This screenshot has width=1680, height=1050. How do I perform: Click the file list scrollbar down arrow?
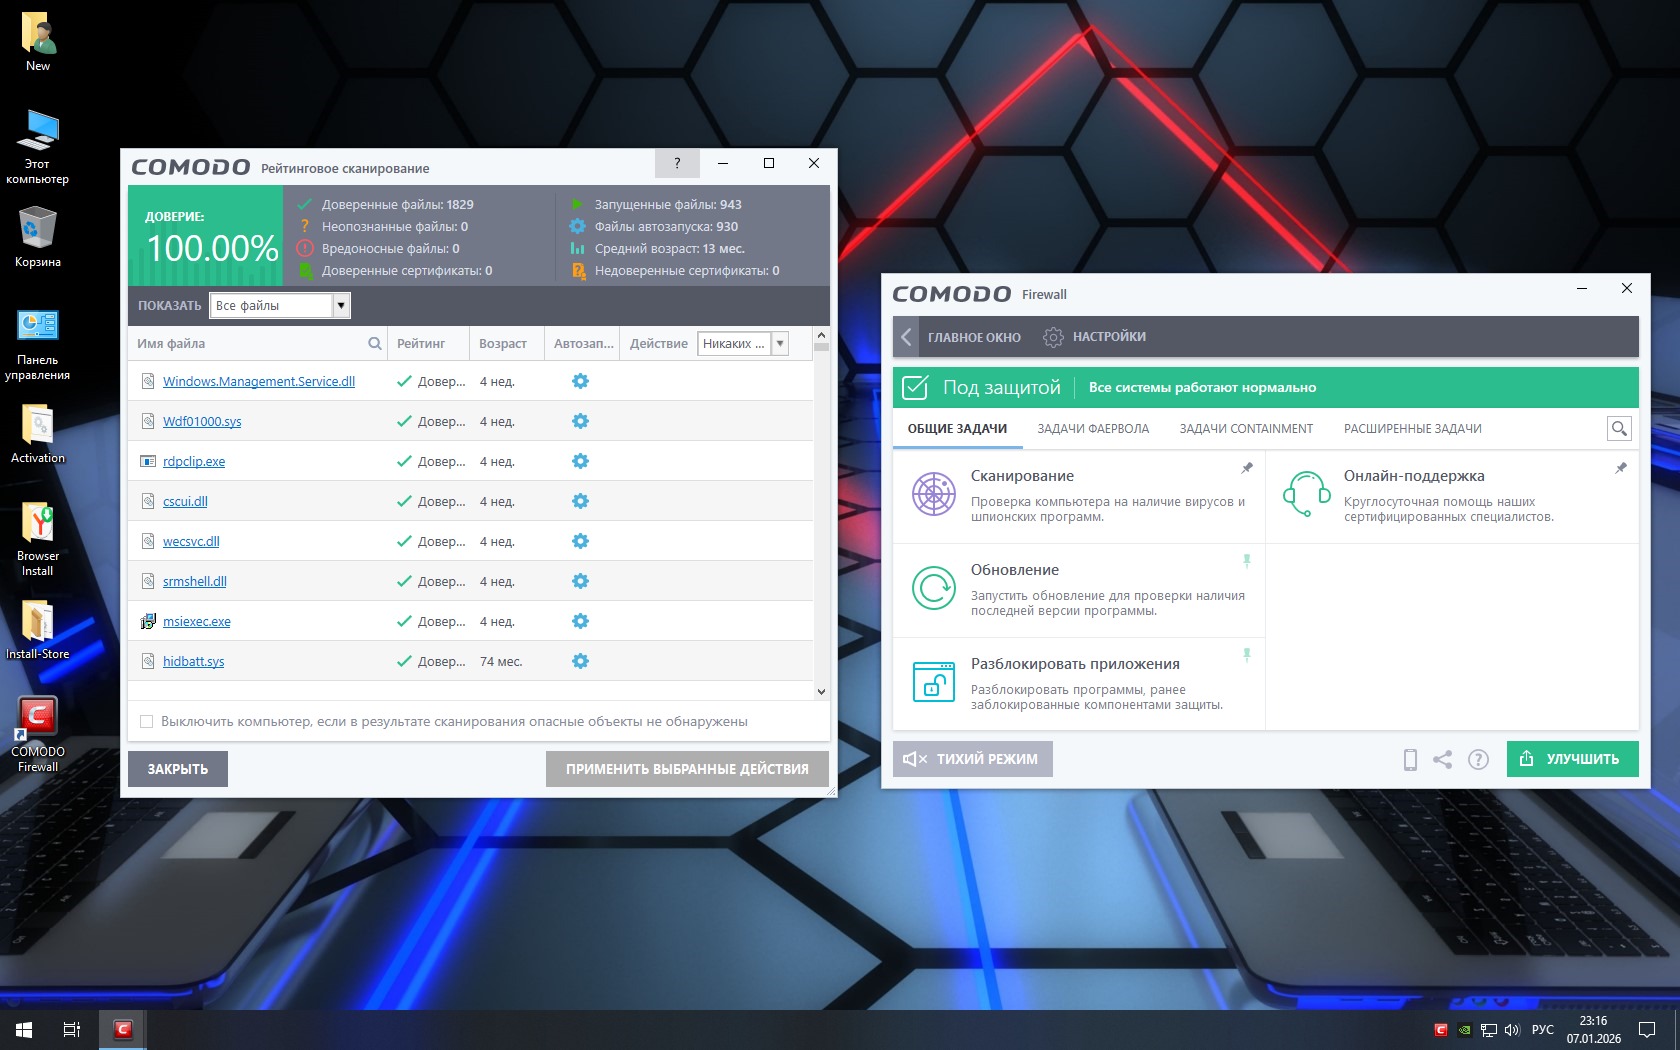click(821, 692)
